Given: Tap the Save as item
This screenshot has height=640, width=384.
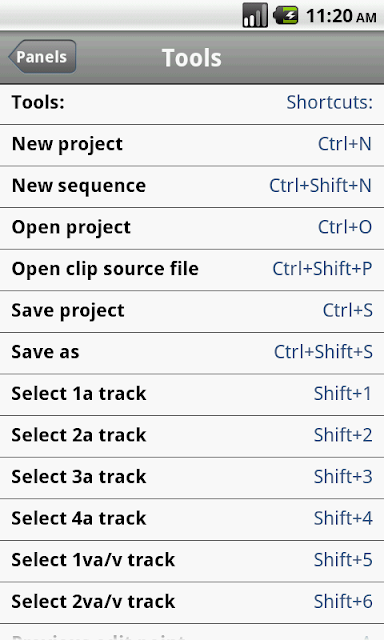Looking at the screenshot, I should (192, 353).
